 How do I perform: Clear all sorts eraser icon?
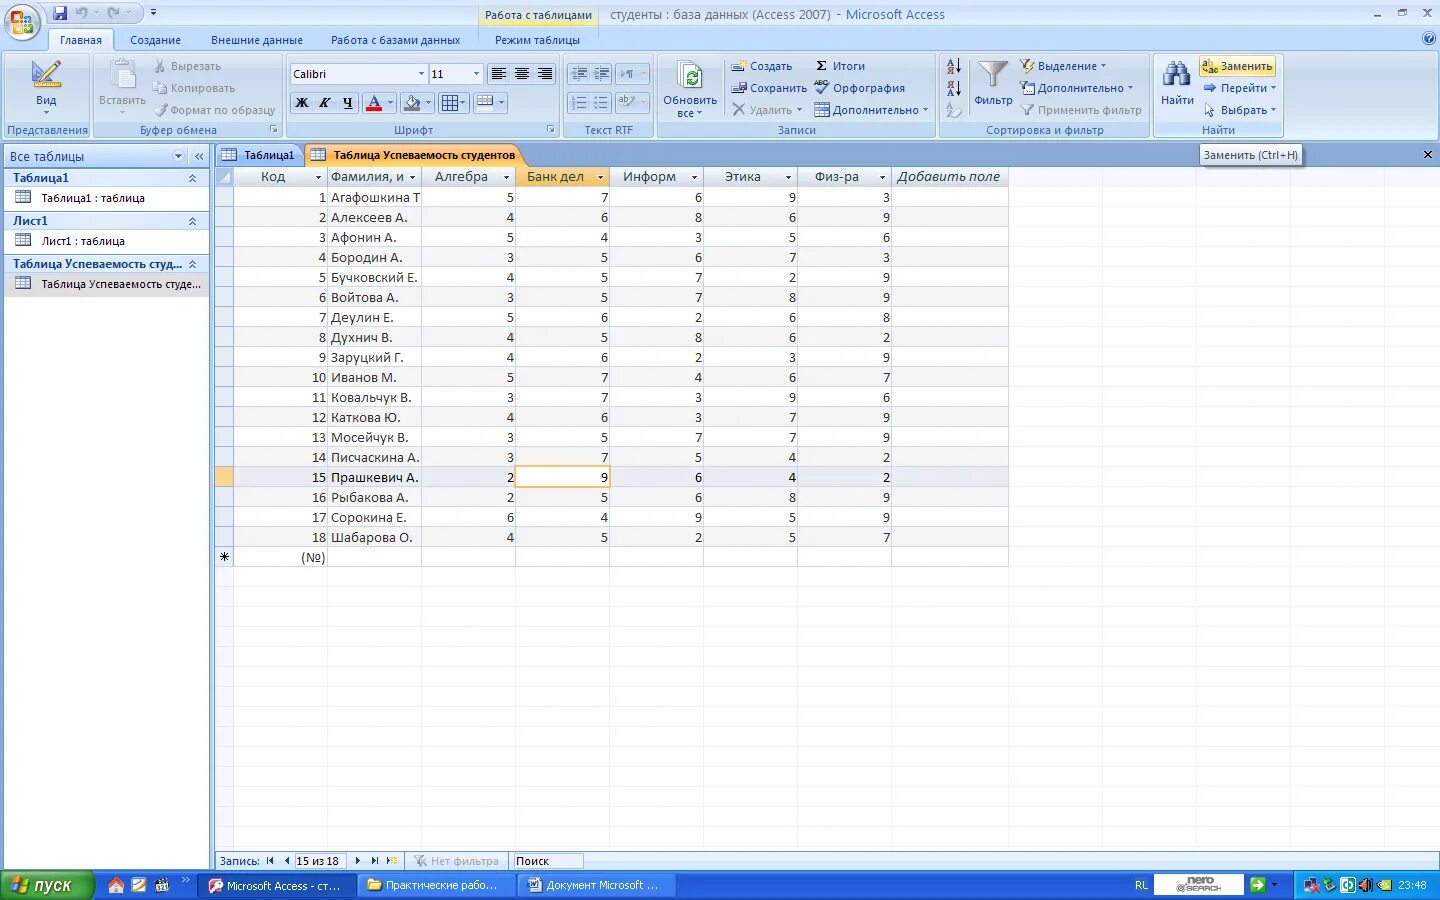954,110
